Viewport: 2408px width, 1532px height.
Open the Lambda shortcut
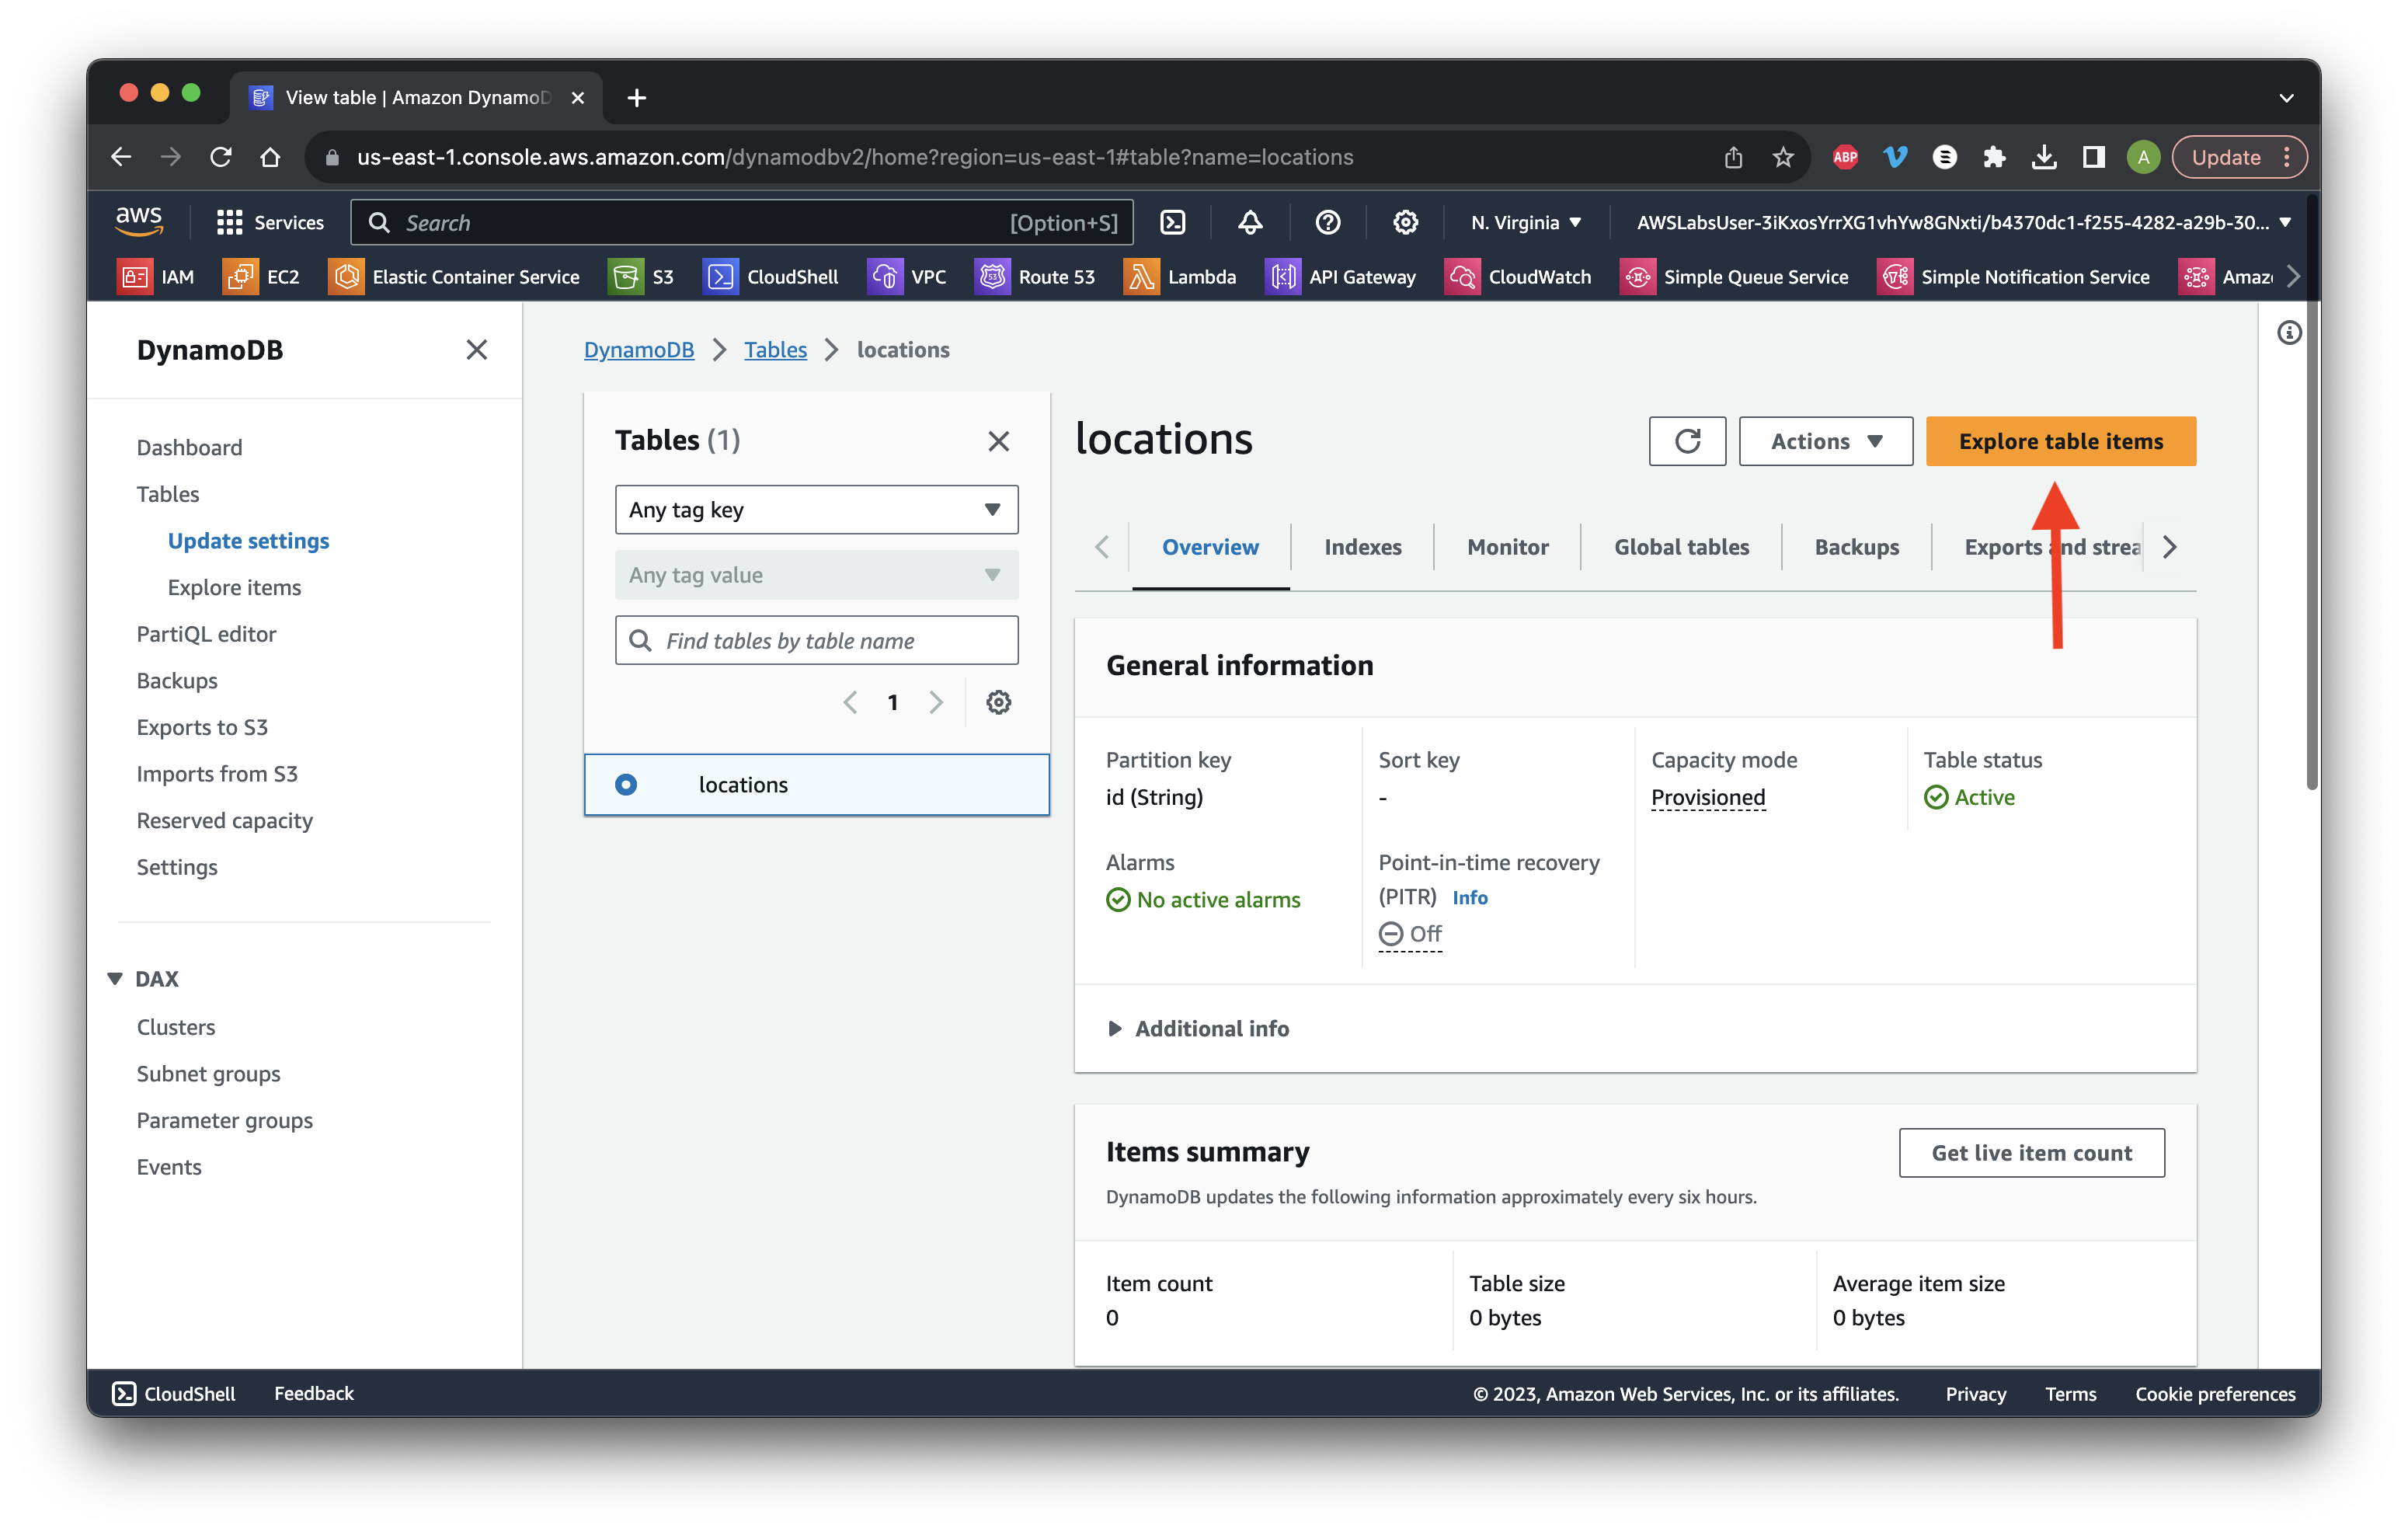(1180, 277)
